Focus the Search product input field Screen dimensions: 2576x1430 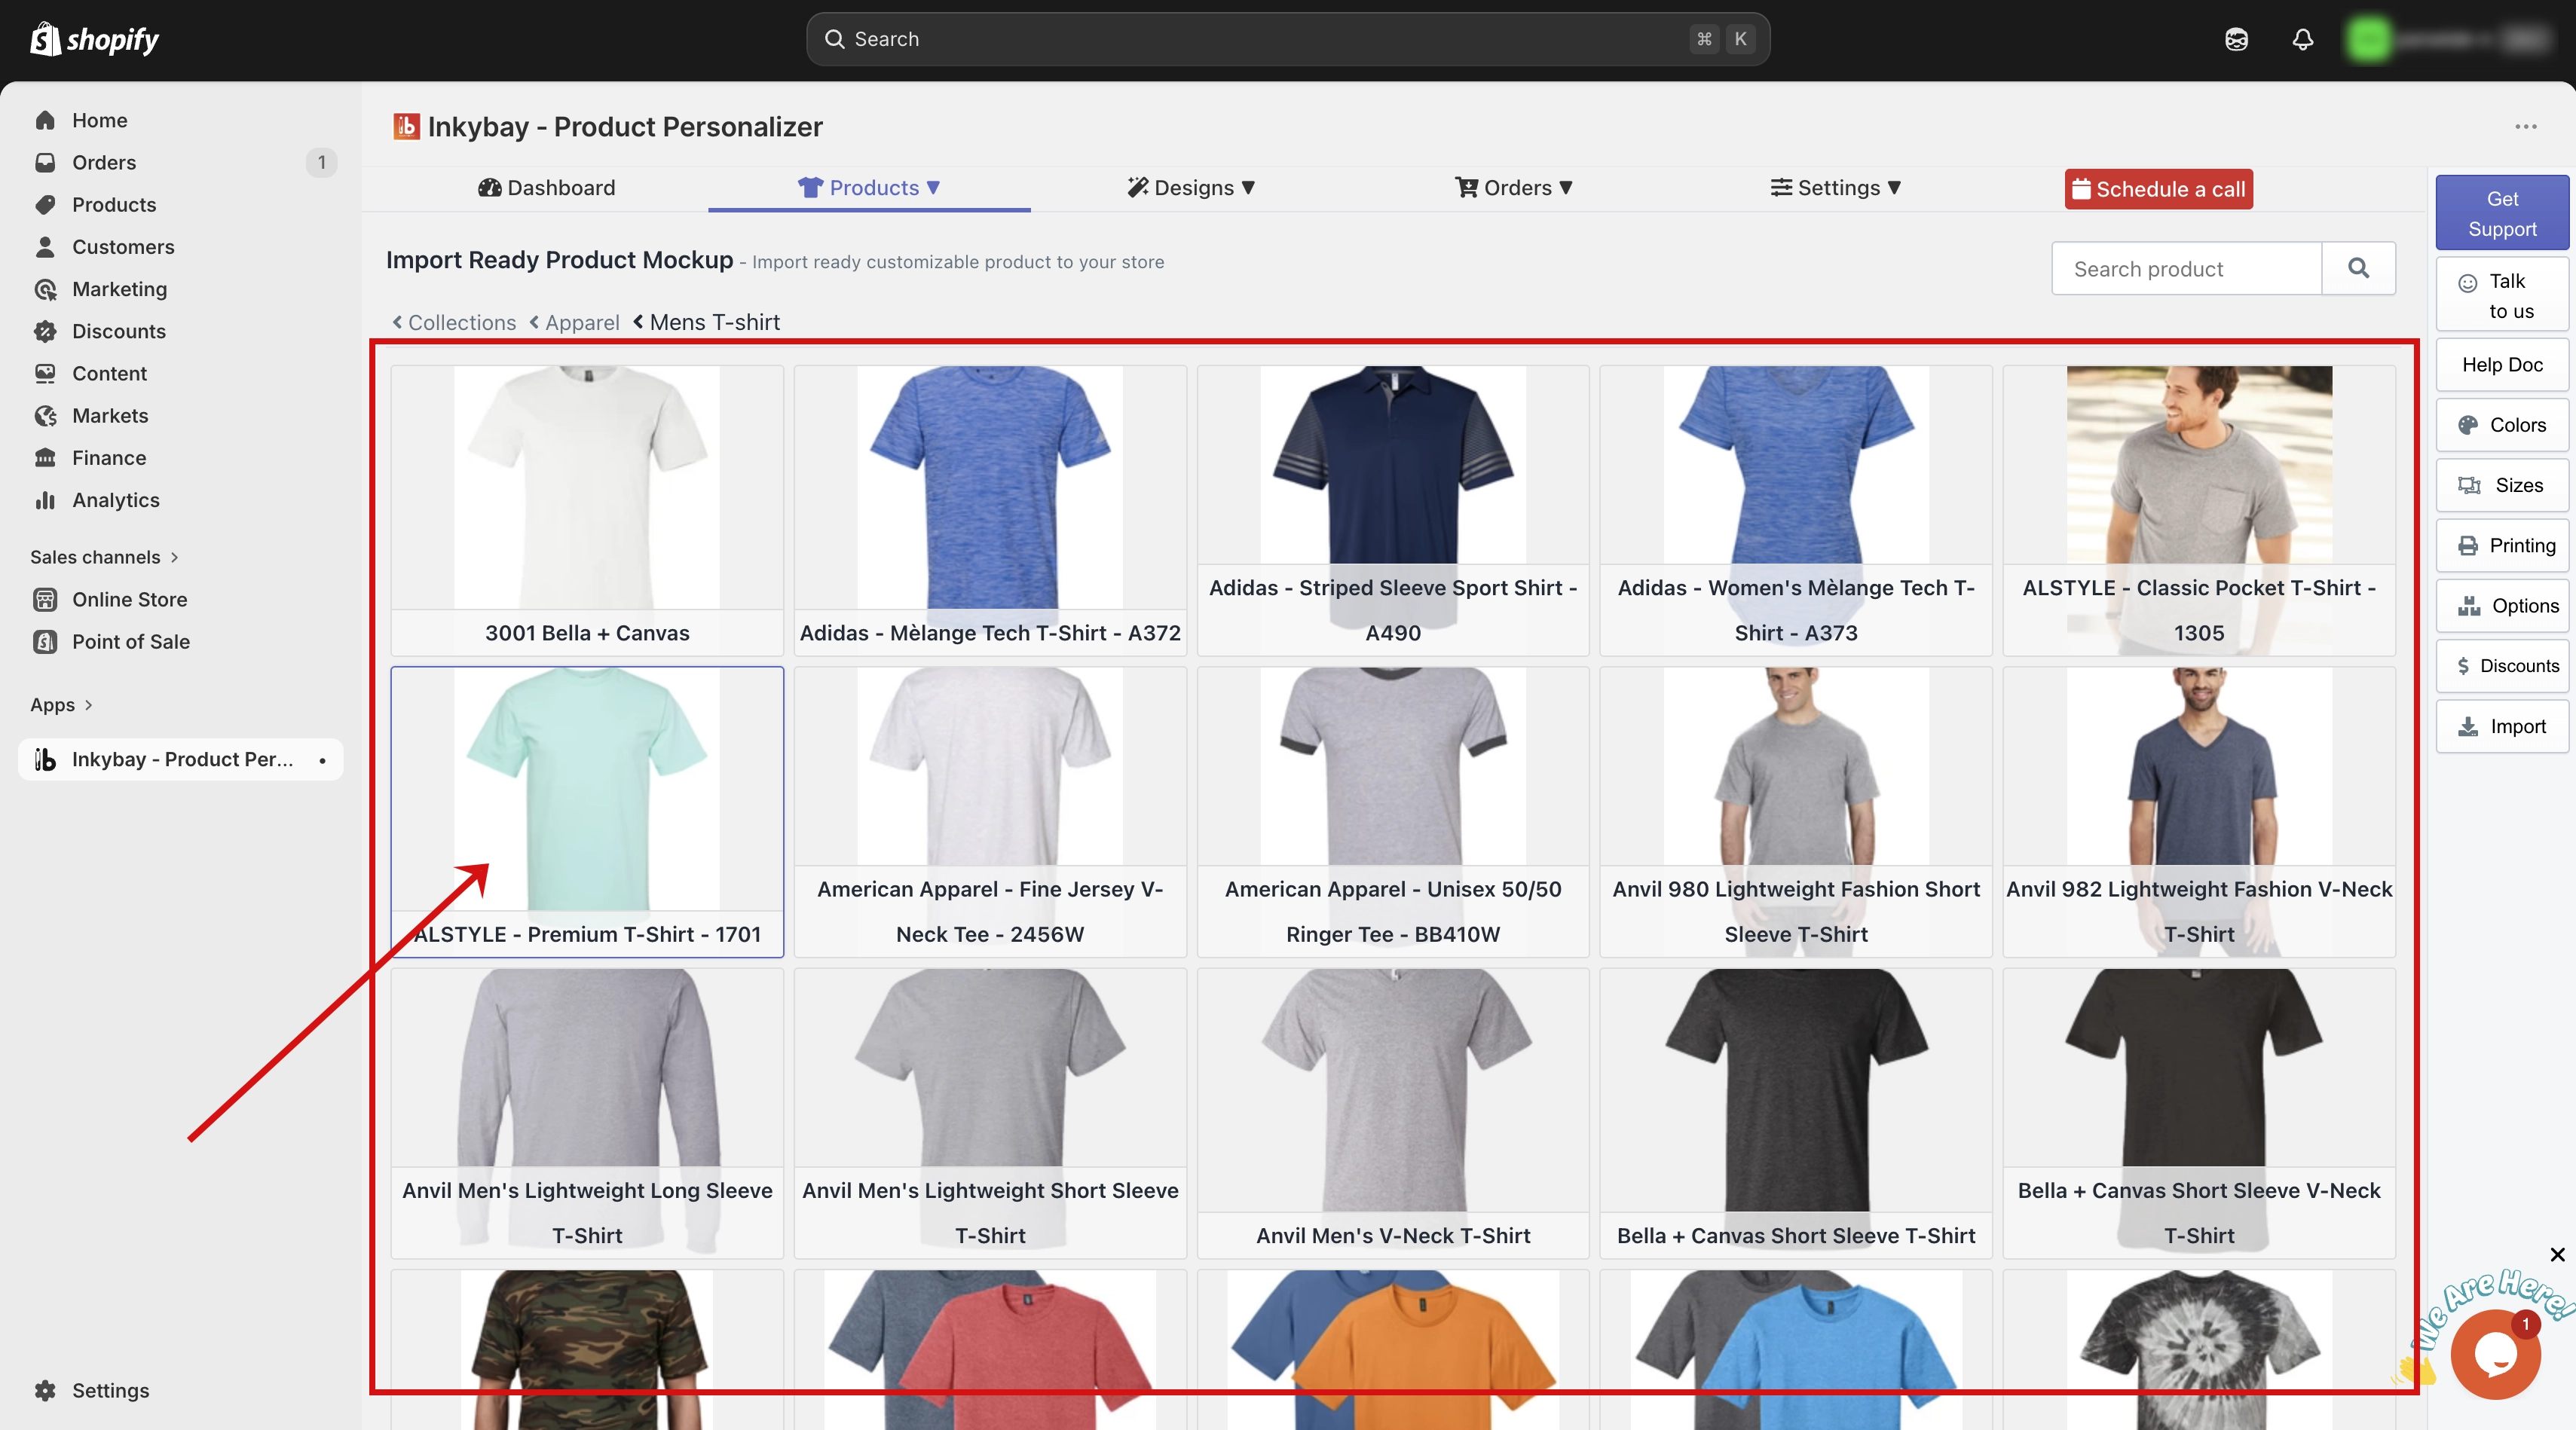click(2186, 268)
